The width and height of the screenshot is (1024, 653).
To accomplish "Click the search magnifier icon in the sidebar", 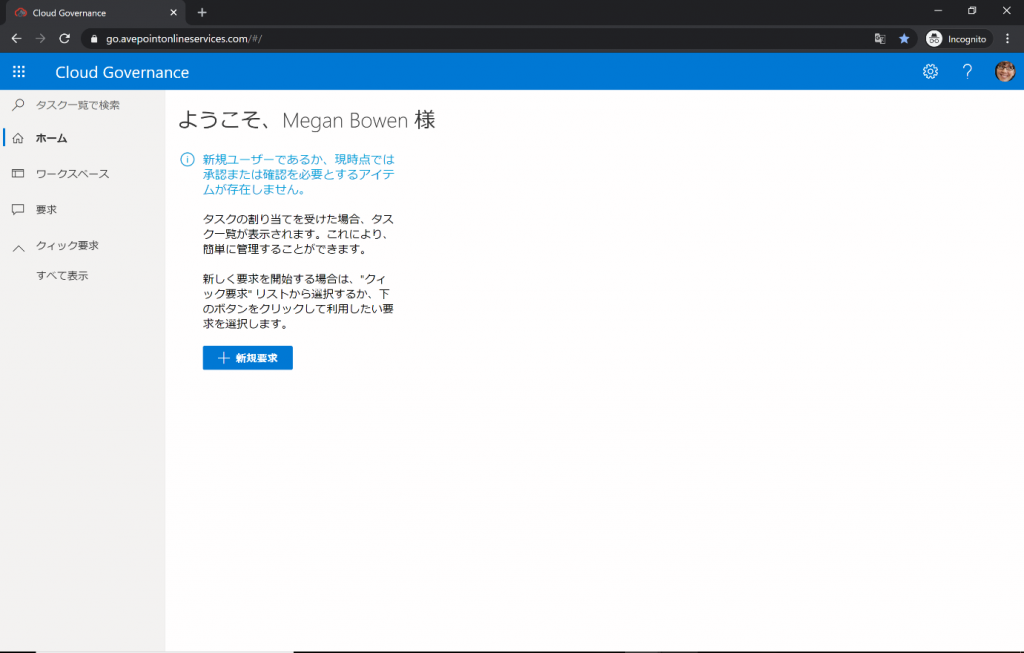I will point(18,104).
